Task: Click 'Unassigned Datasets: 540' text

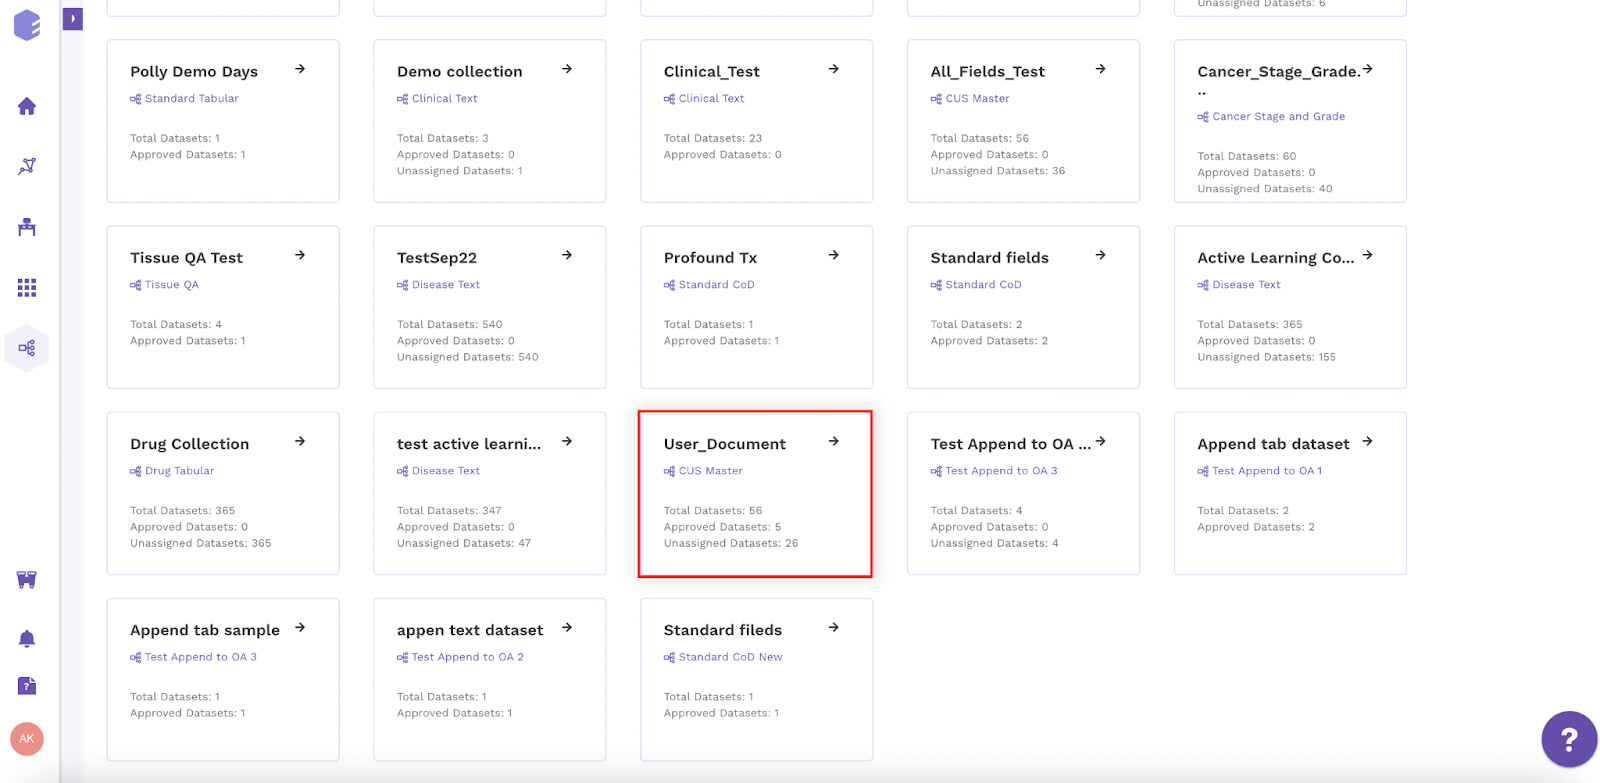Action: 468,357
